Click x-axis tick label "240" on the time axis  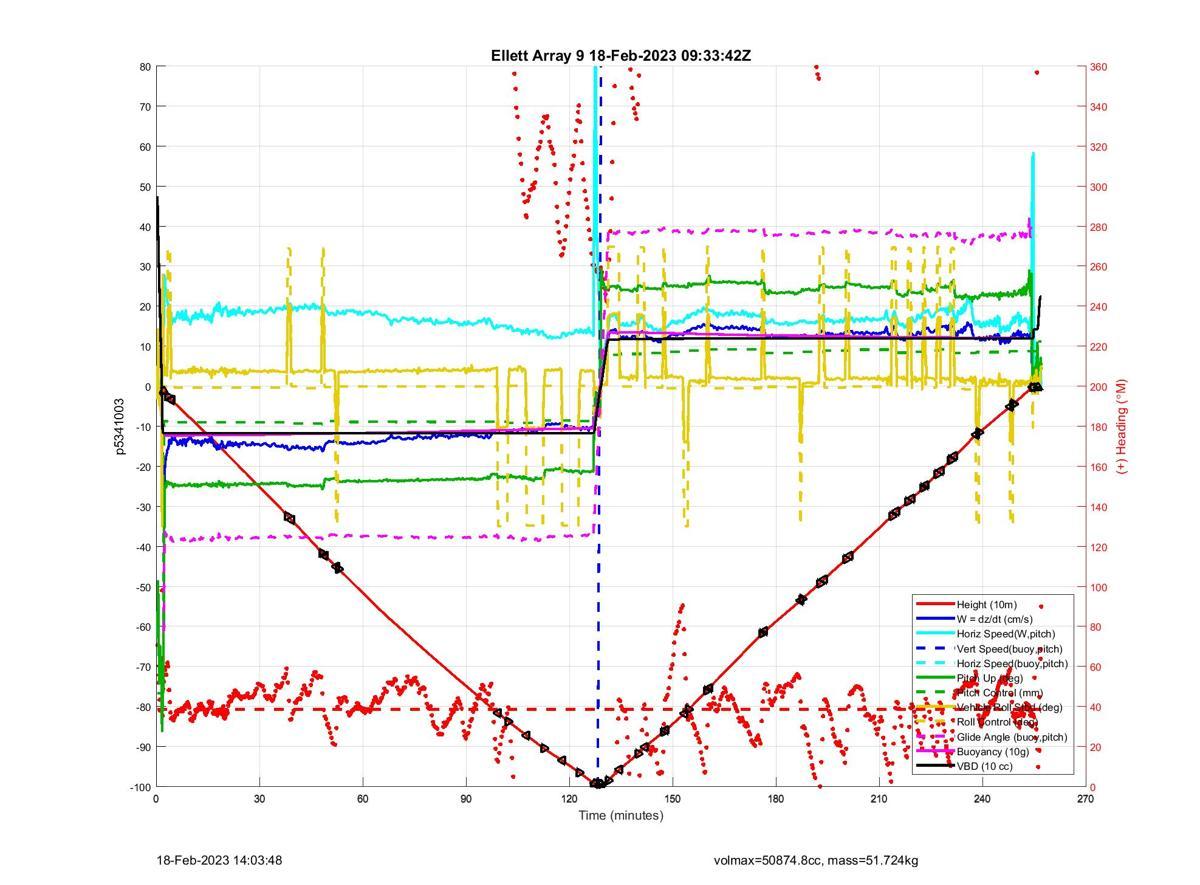[982, 798]
